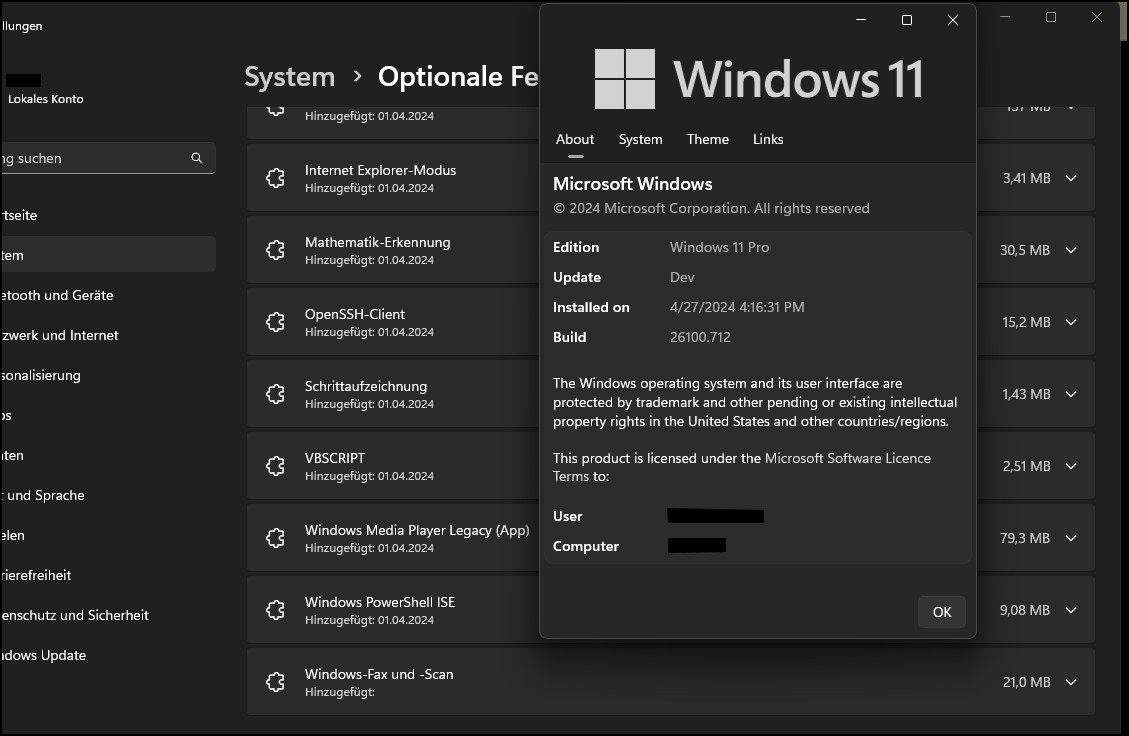Open the Theme tab
This screenshot has width=1129, height=736.
[x=707, y=140]
